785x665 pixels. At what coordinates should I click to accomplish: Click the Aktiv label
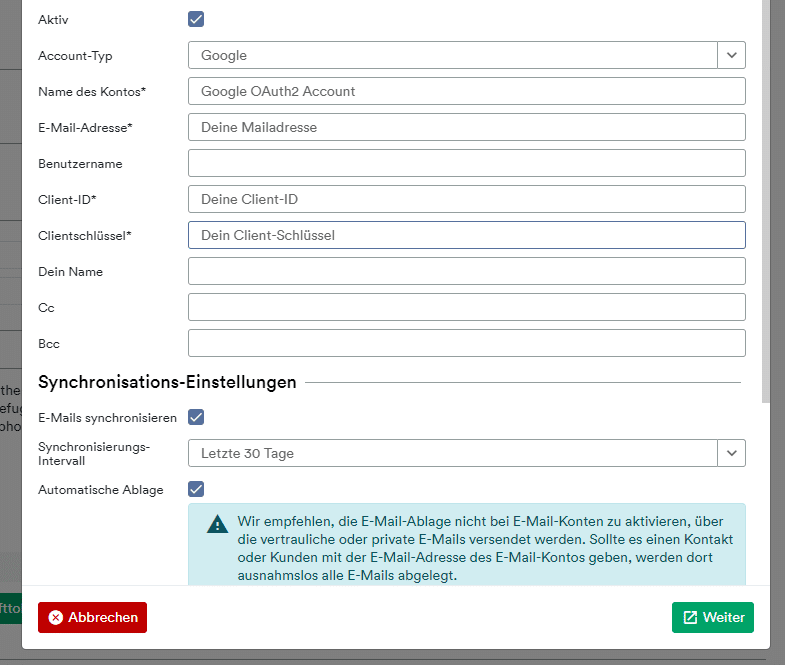pyautogui.click(x=53, y=20)
